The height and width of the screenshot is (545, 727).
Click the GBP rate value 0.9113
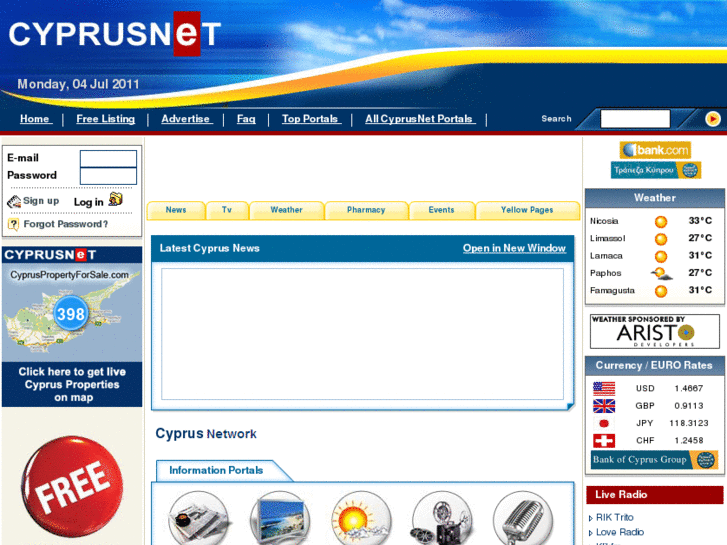tap(689, 406)
